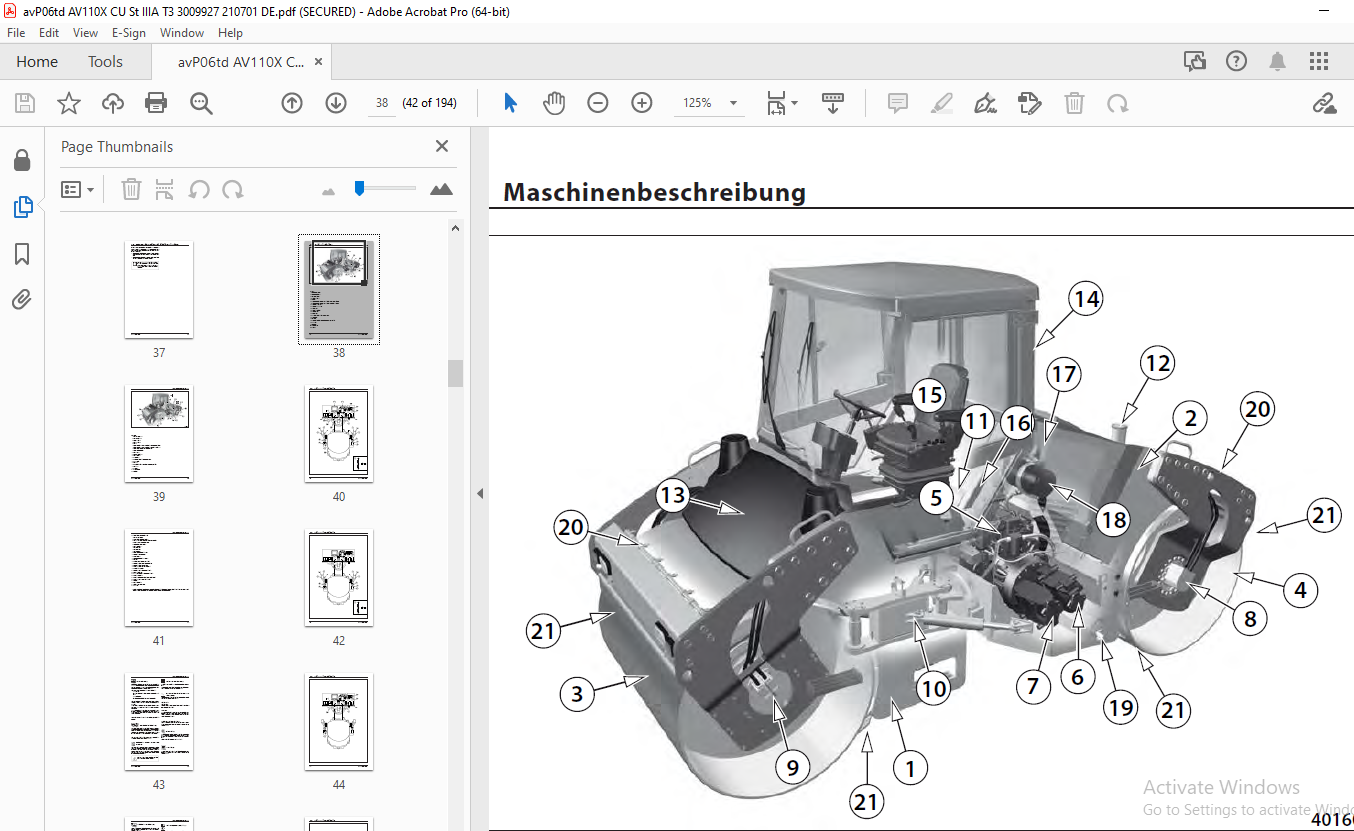Screen dimensions: 1354x831
Task: Select page 41 thumbnail
Action: point(159,578)
